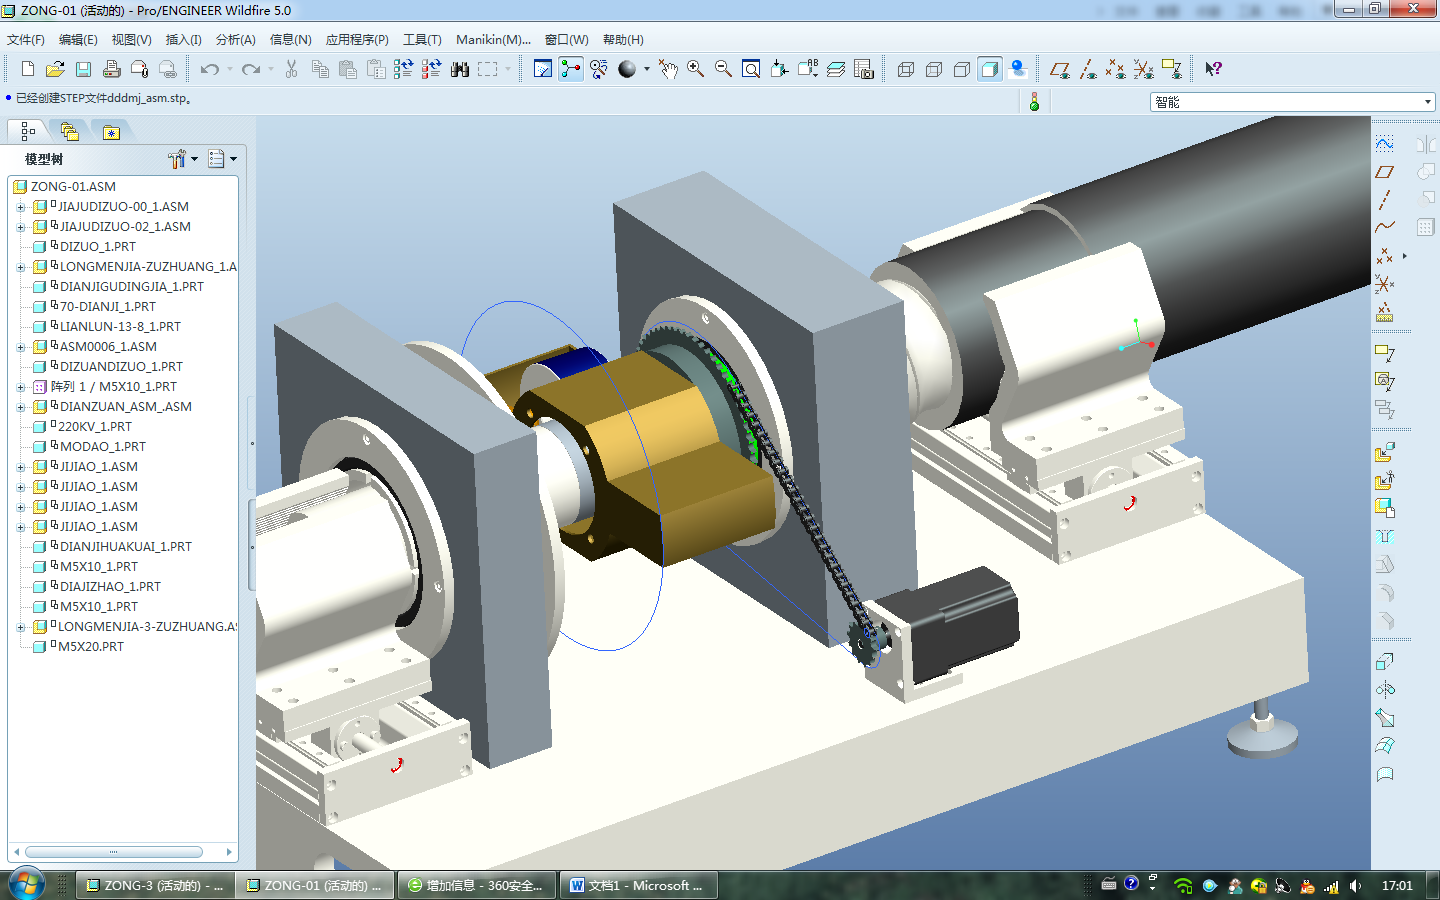Open the 应用程序(P) menu
1440x900 pixels.
pyautogui.click(x=355, y=40)
